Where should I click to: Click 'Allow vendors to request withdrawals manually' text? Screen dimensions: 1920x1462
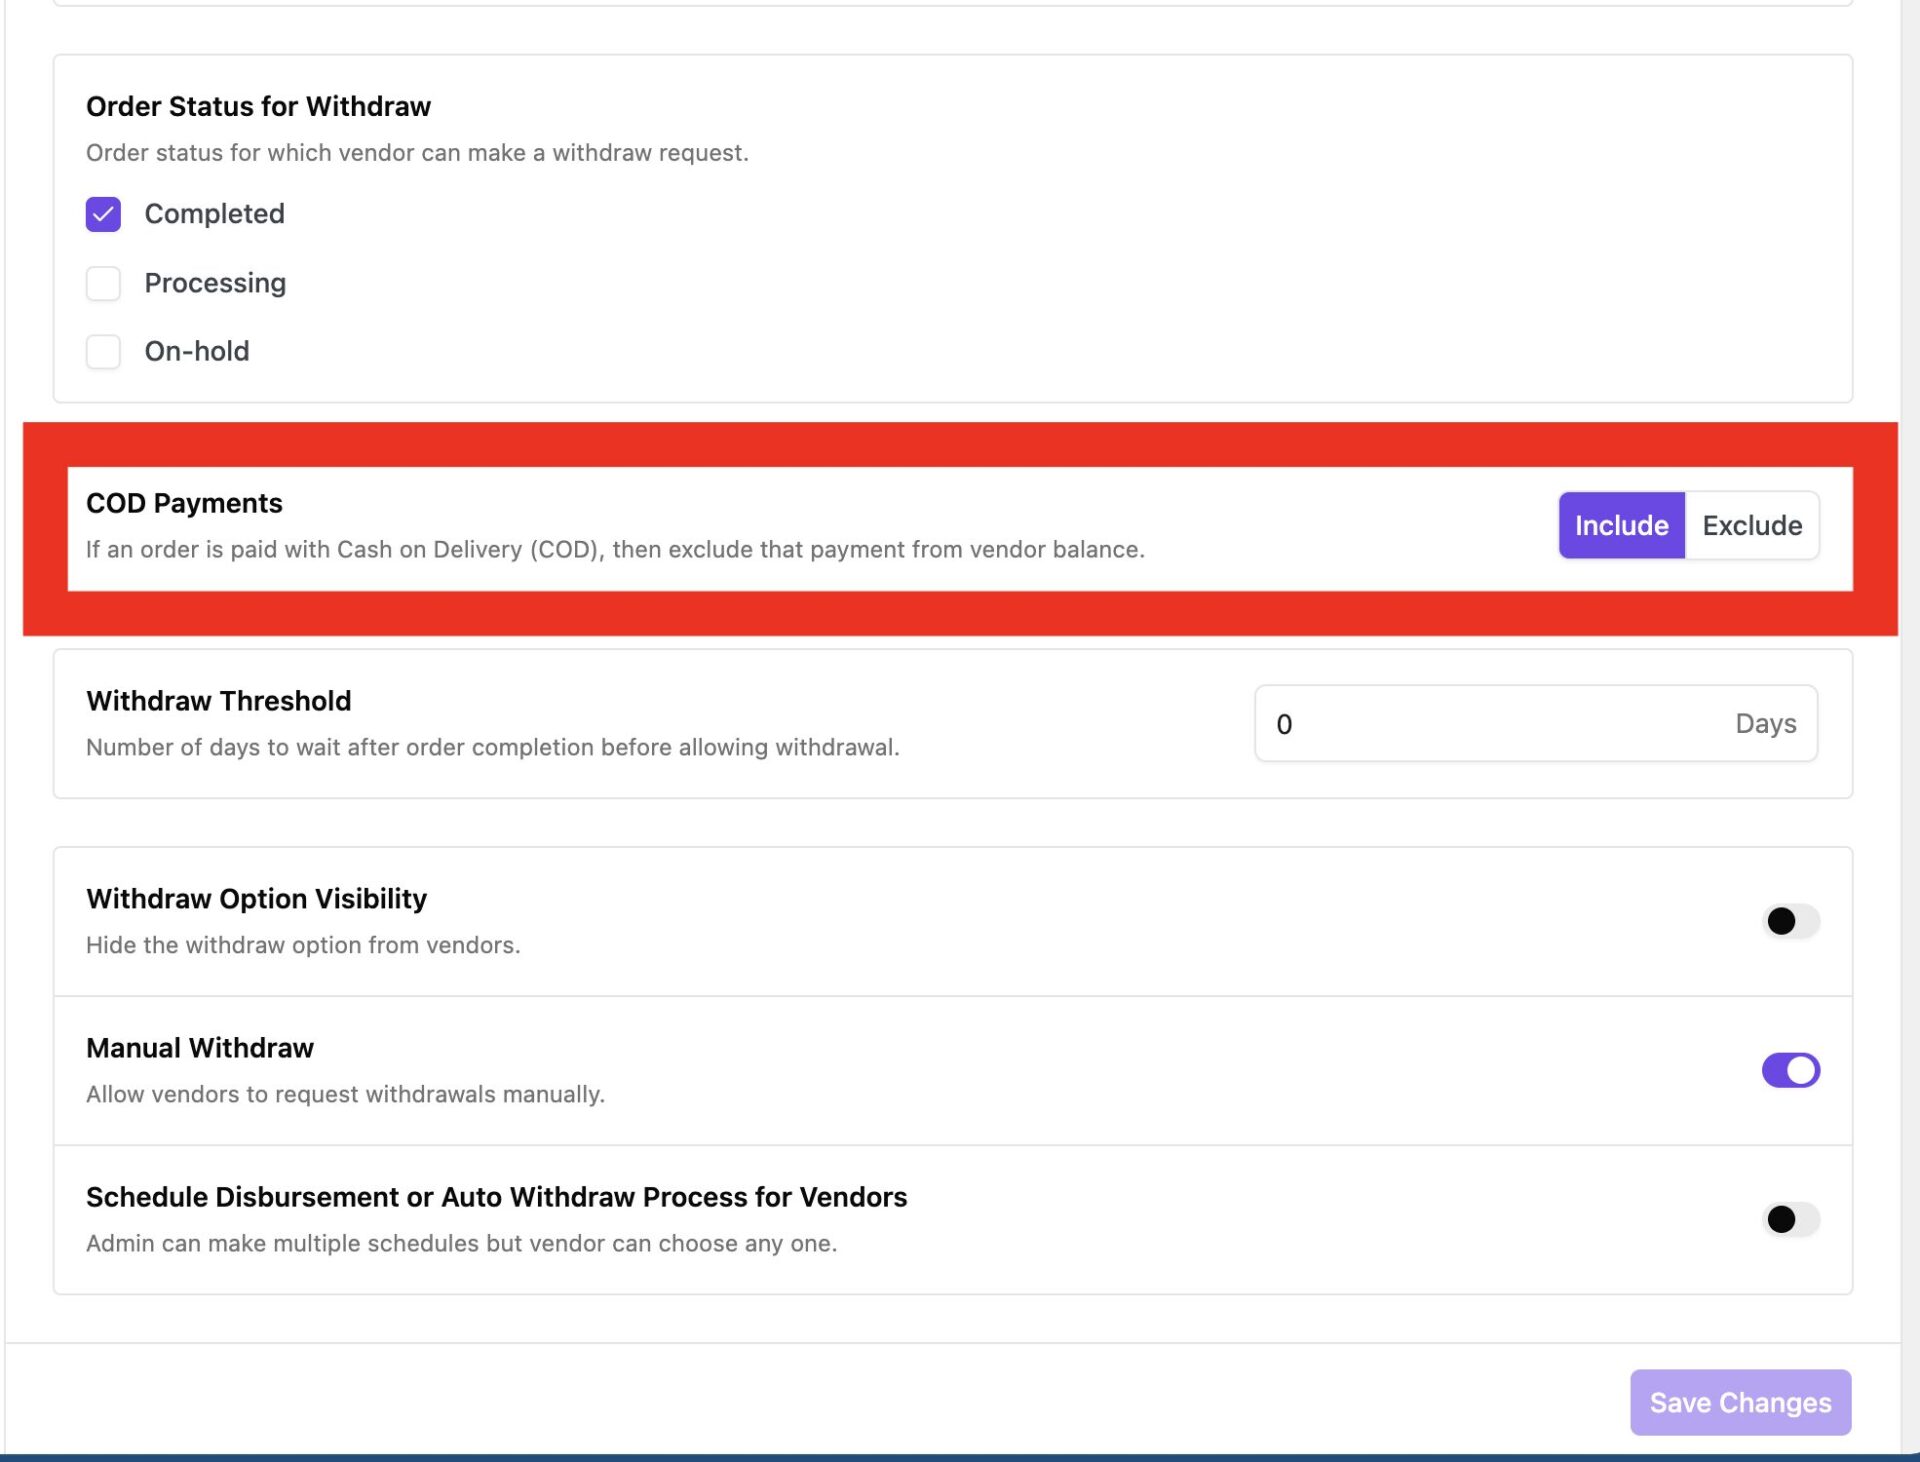pos(345,1094)
